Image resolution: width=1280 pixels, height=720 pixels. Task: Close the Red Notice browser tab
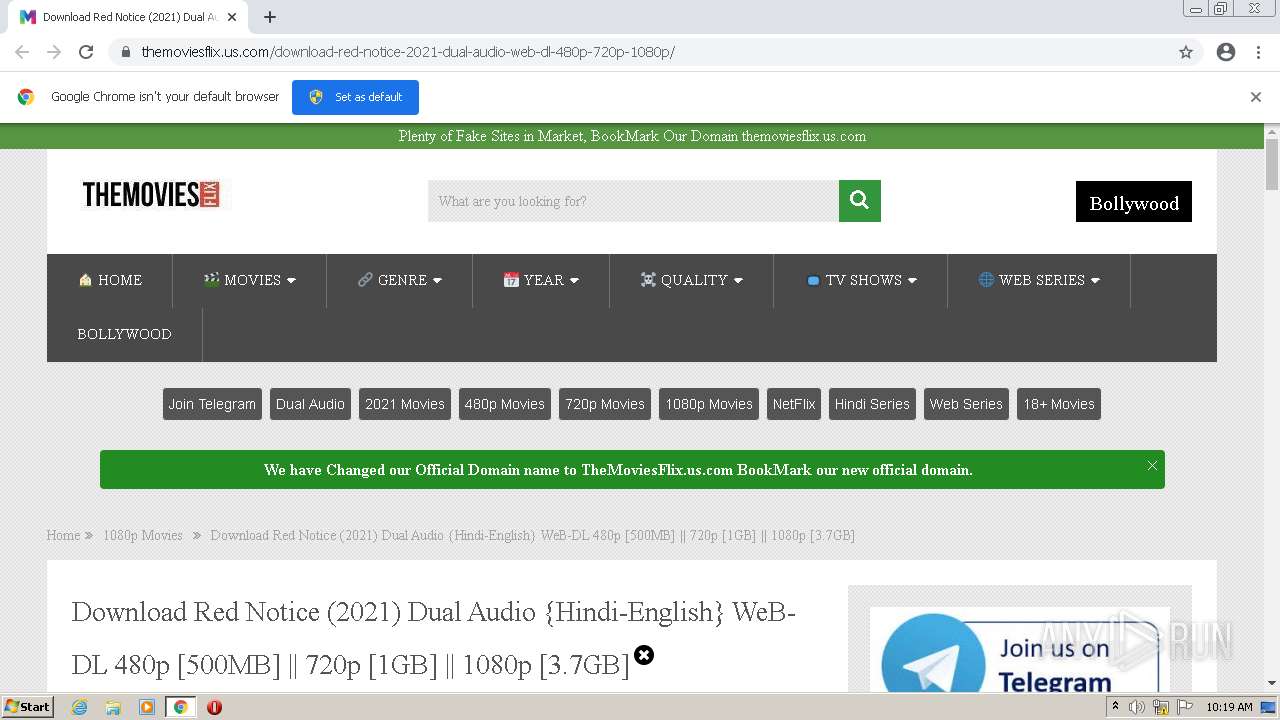[x=232, y=17]
